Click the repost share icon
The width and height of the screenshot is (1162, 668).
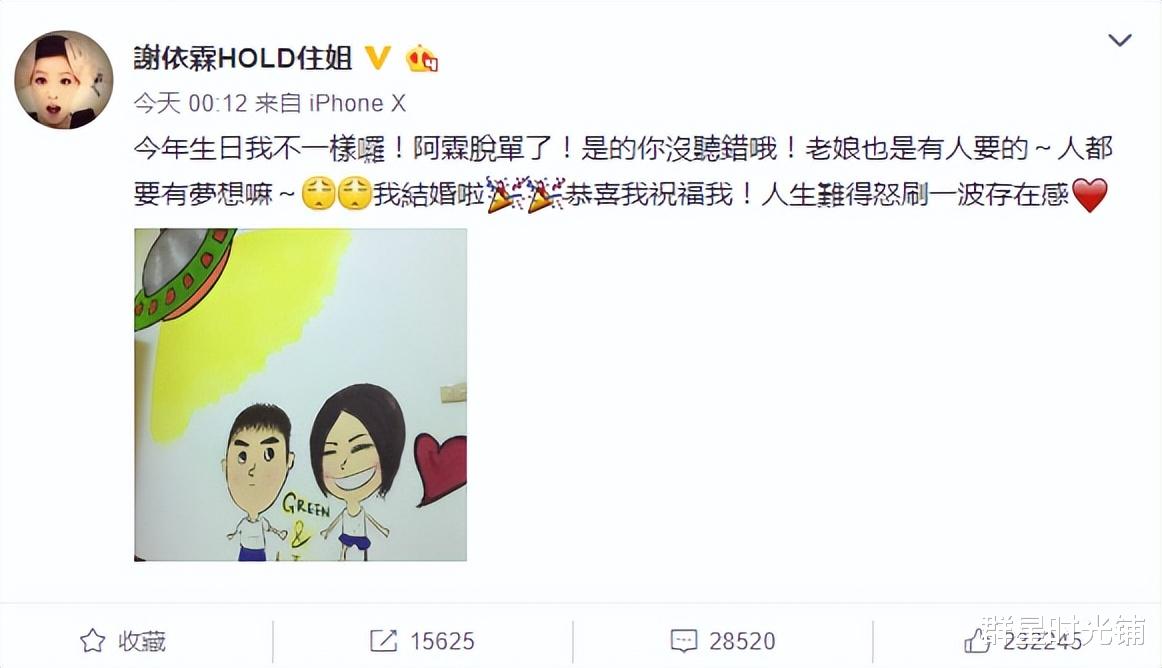(x=383, y=641)
